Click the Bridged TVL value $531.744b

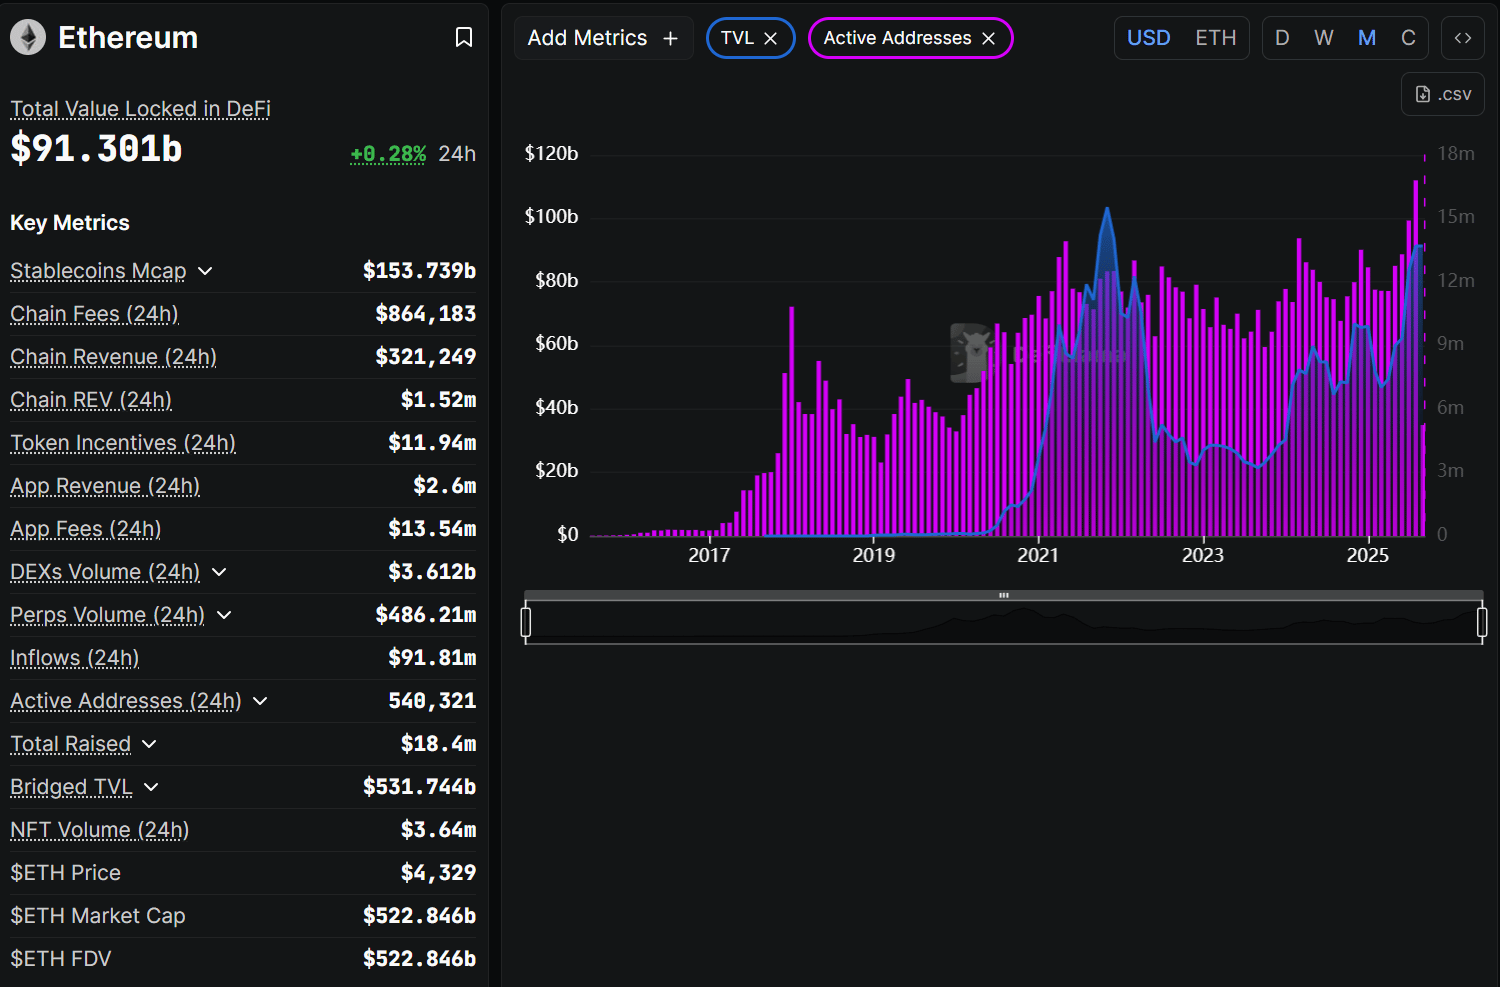click(419, 787)
